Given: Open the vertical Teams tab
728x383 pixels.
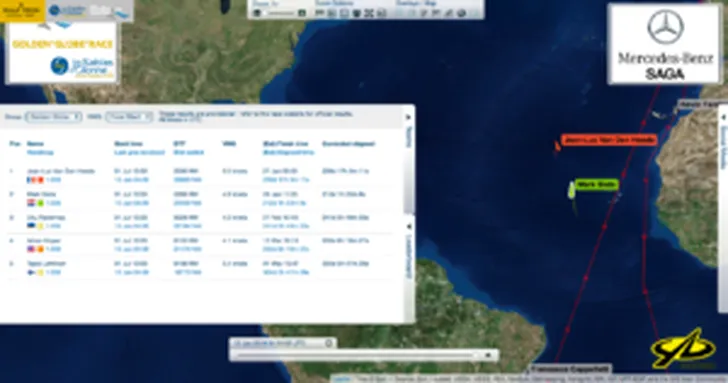Looking at the screenshot, I should click(409, 138).
